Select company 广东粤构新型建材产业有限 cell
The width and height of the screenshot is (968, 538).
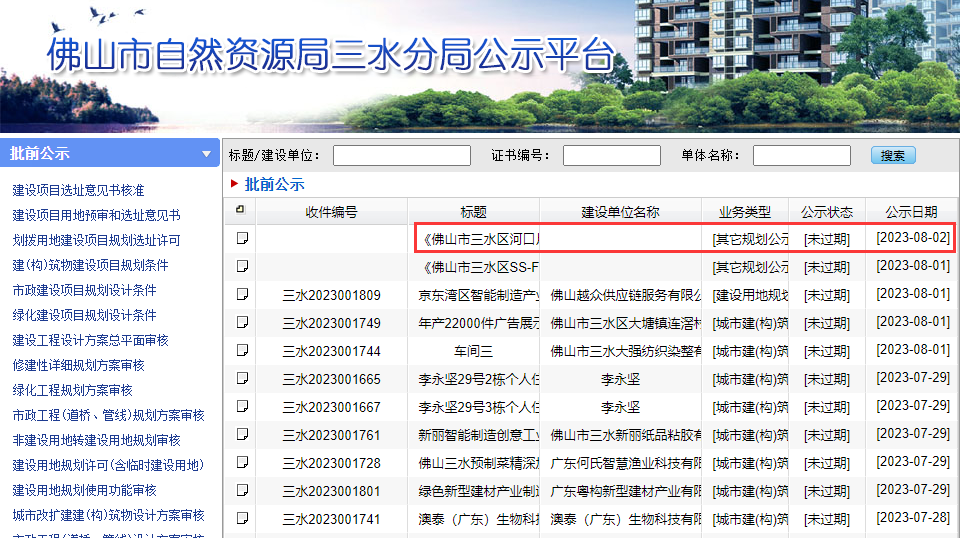point(625,491)
